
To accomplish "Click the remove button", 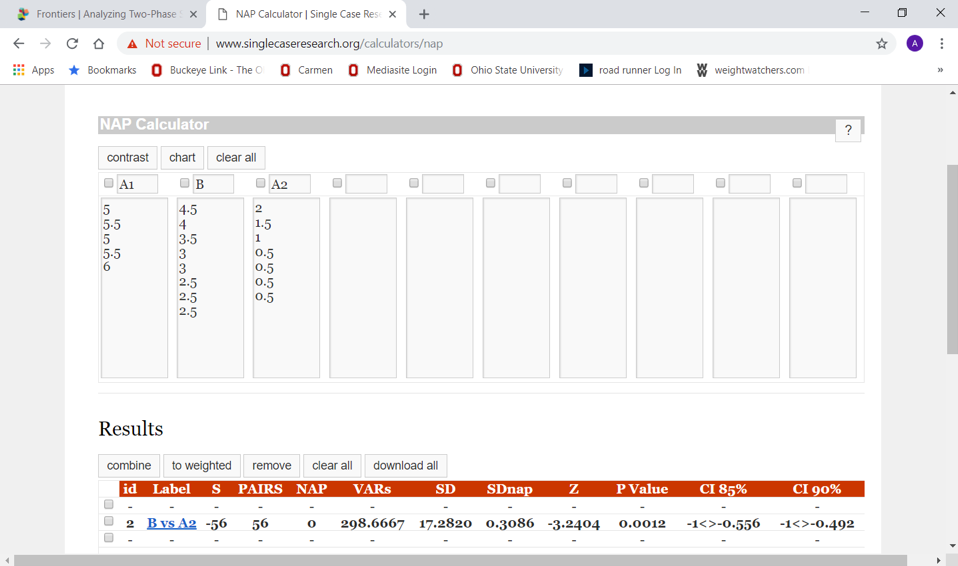I will (x=271, y=466).
